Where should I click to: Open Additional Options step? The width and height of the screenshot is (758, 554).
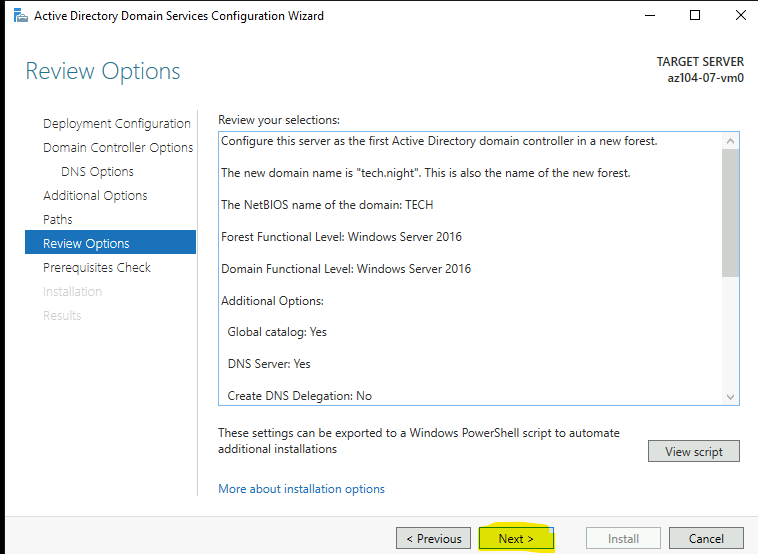(95, 196)
